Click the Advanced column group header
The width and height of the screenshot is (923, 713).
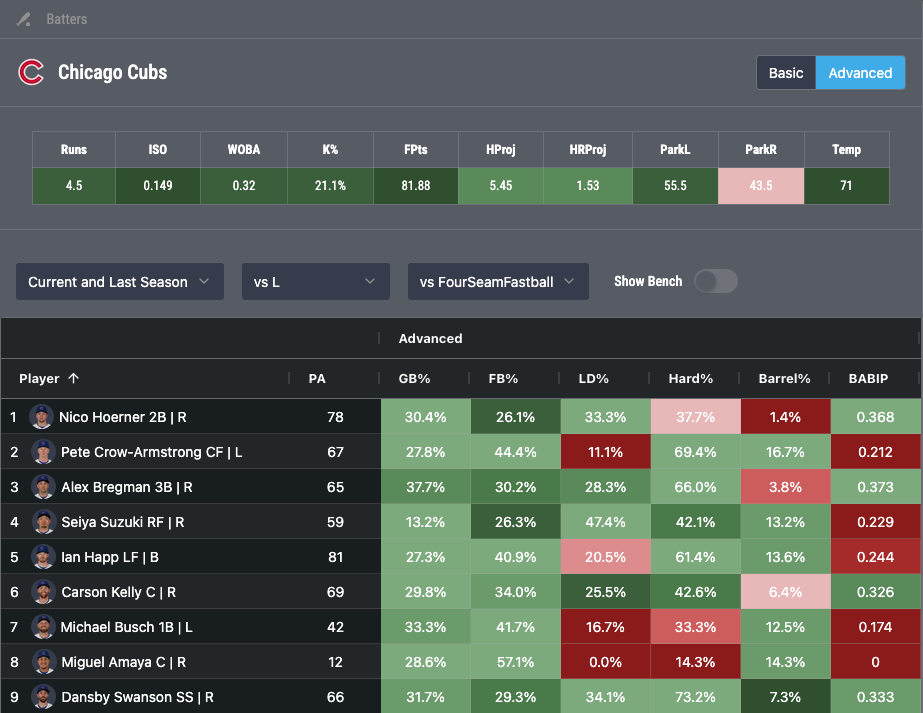430,339
